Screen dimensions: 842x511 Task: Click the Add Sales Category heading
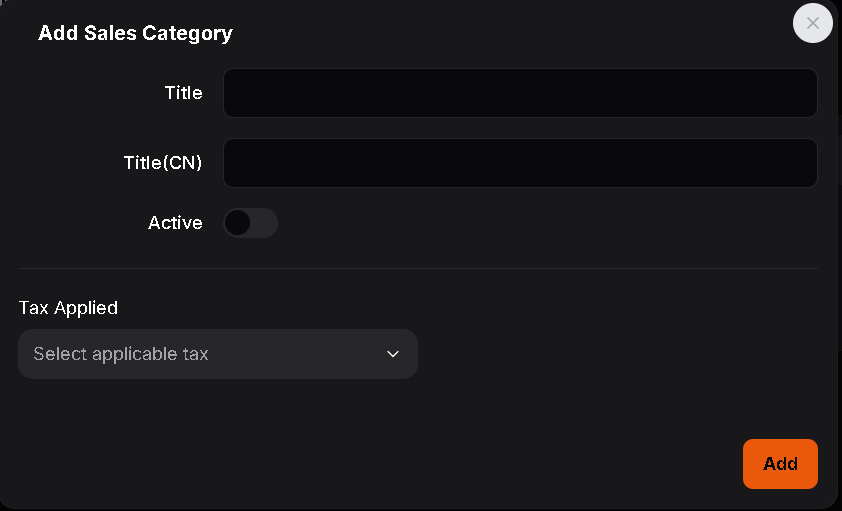coord(135,33)
